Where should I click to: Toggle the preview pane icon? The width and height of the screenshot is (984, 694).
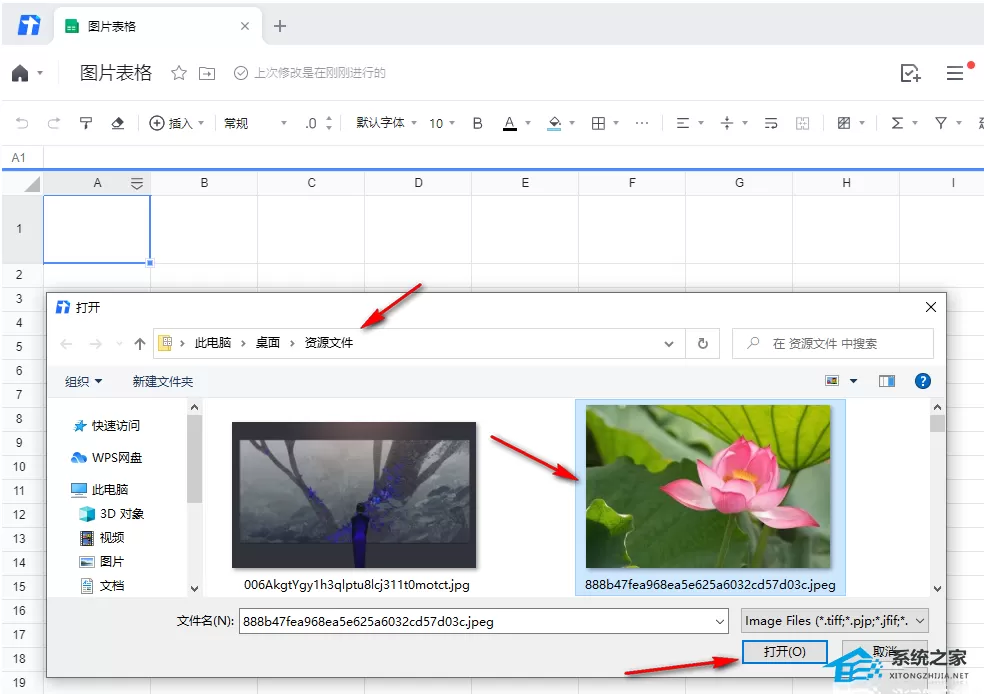(887, 381)
